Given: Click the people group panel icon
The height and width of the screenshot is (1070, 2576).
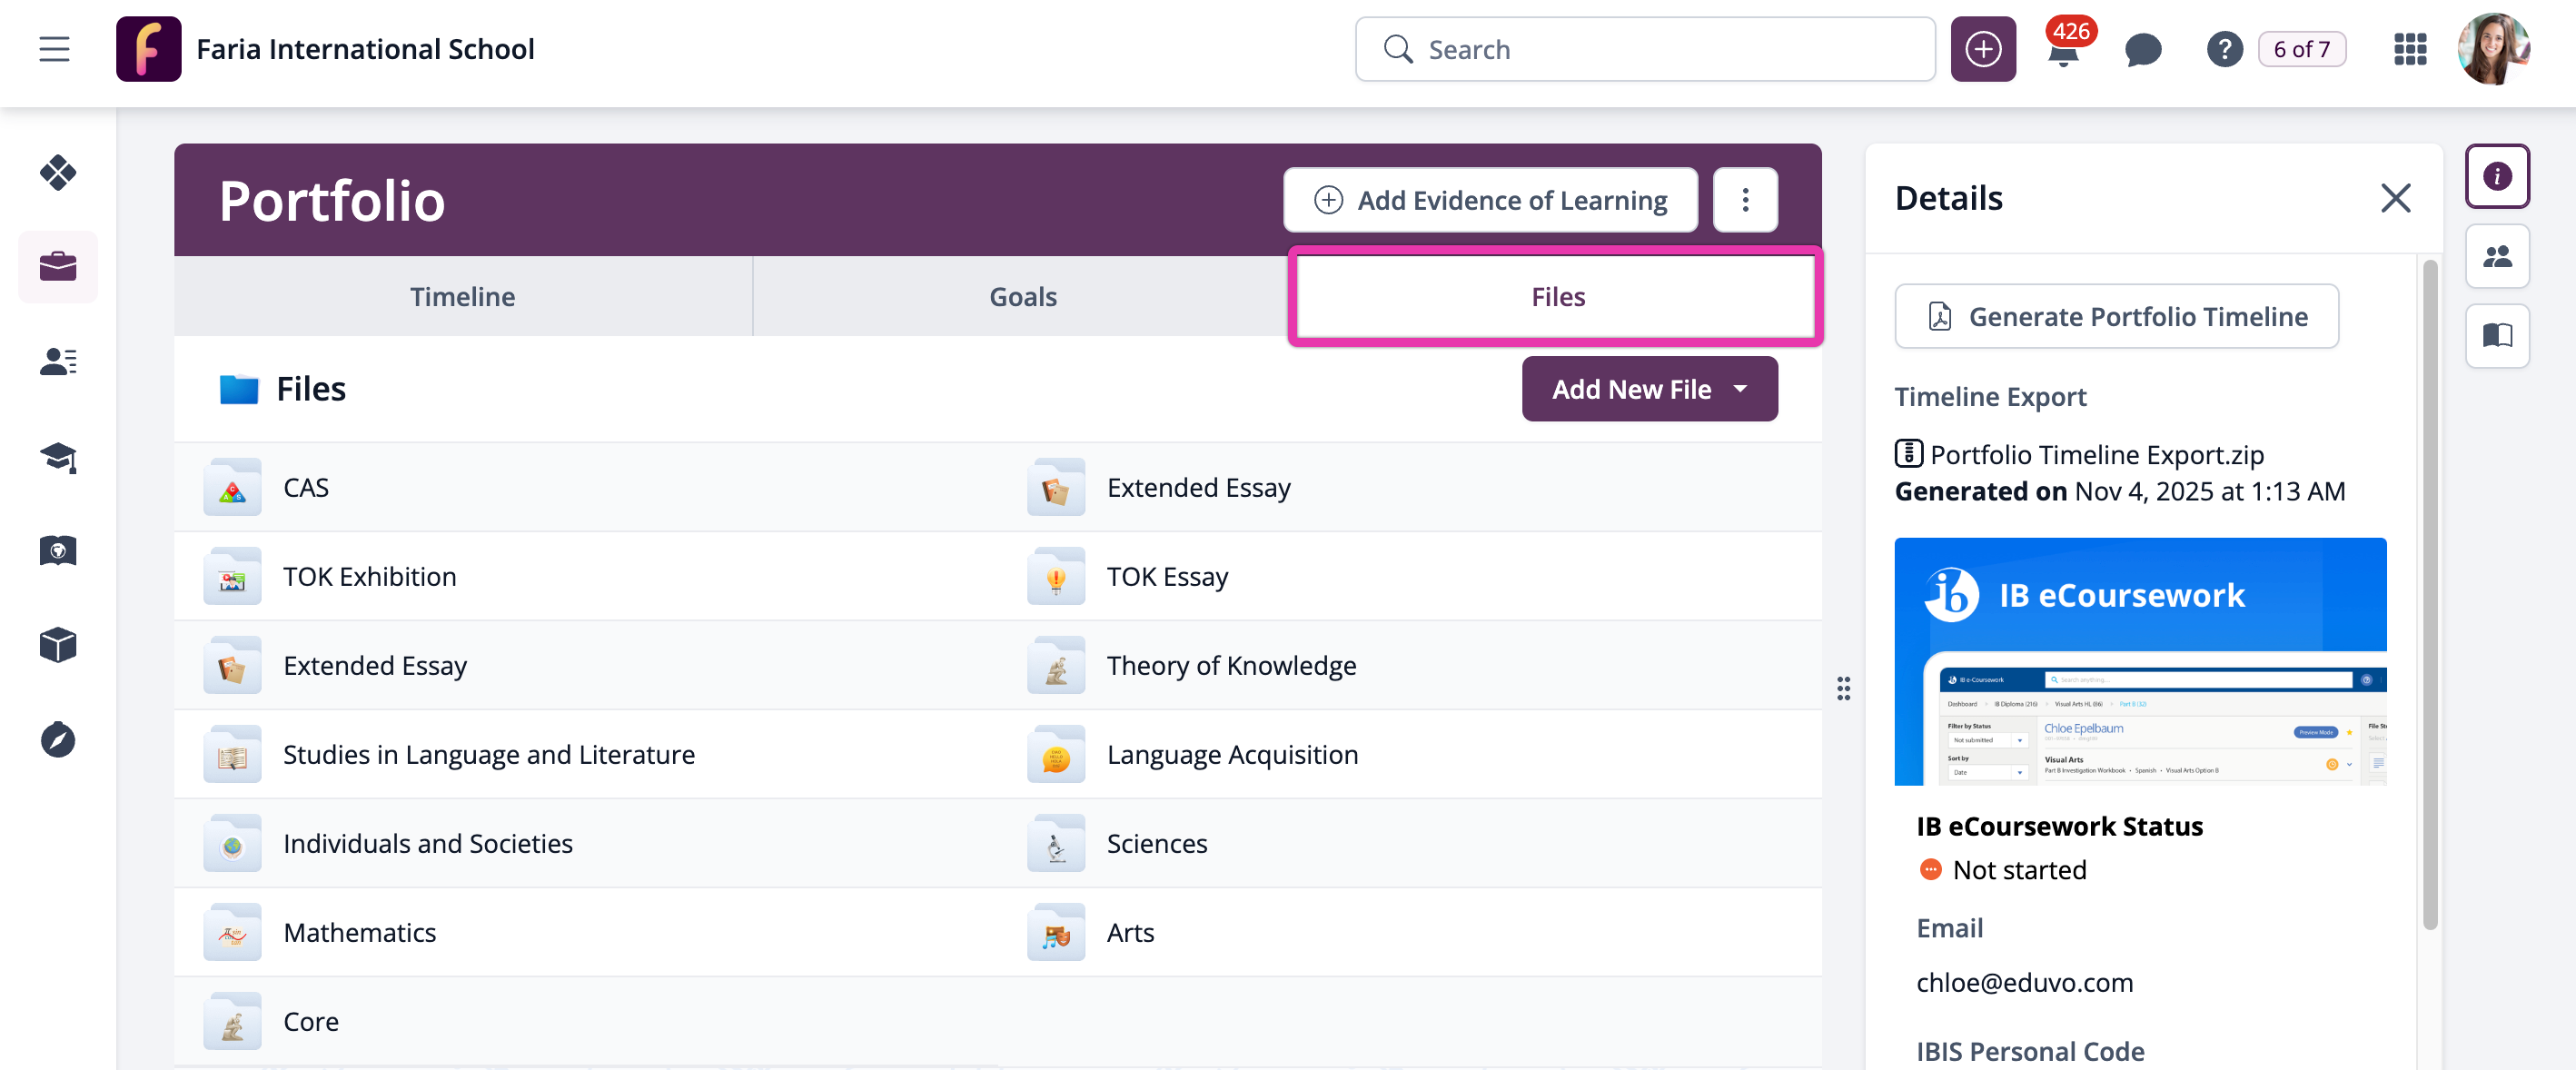Looking at the screenshot, I should click(2496, 257).
